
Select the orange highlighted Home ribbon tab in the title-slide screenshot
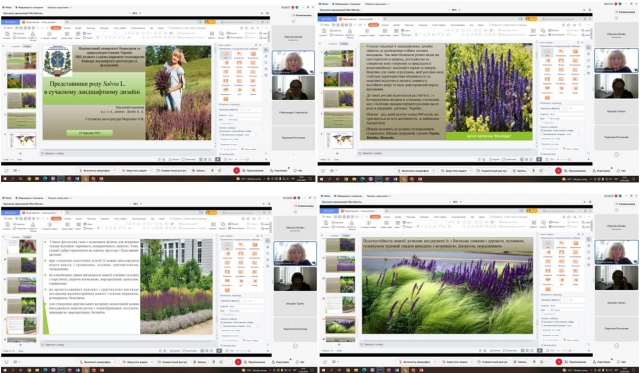click(x=56, y=28)
